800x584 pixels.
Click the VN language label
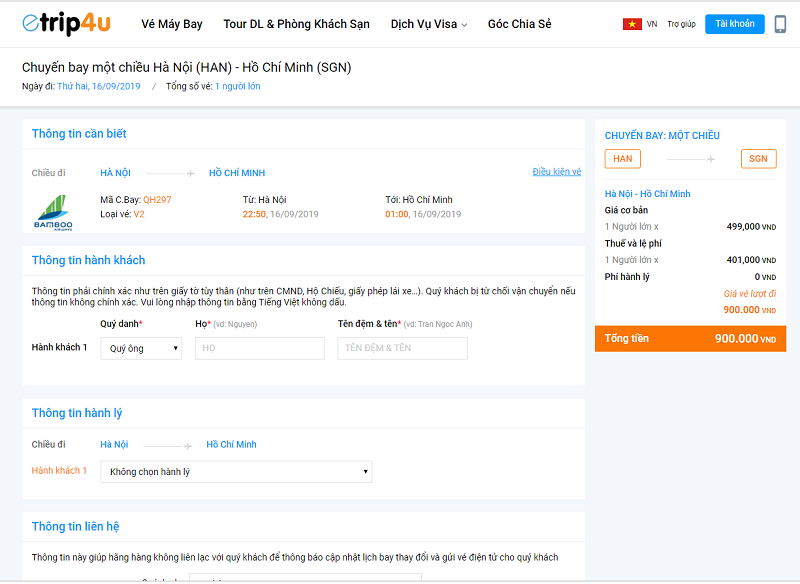(652, 24)
